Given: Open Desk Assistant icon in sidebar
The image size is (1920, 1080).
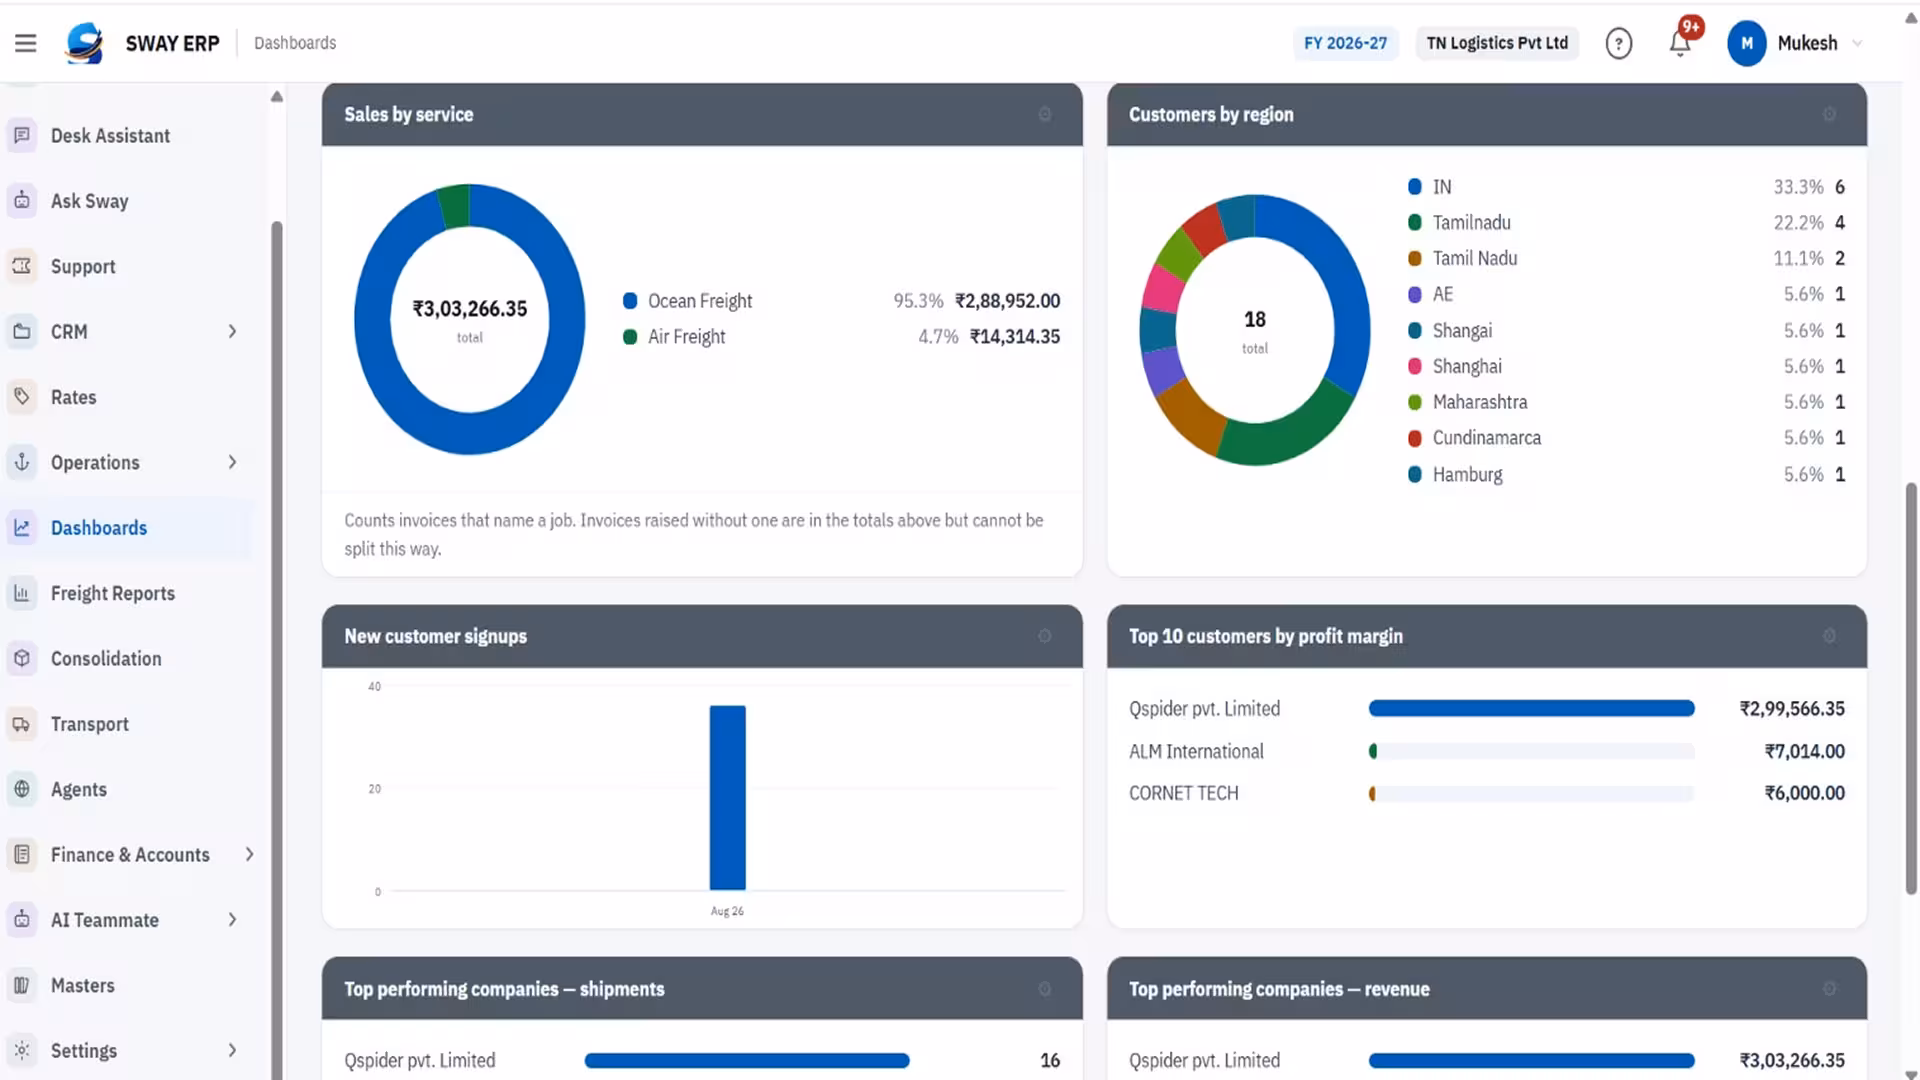Looking at the screenshot, I should (x=22, y=135).
